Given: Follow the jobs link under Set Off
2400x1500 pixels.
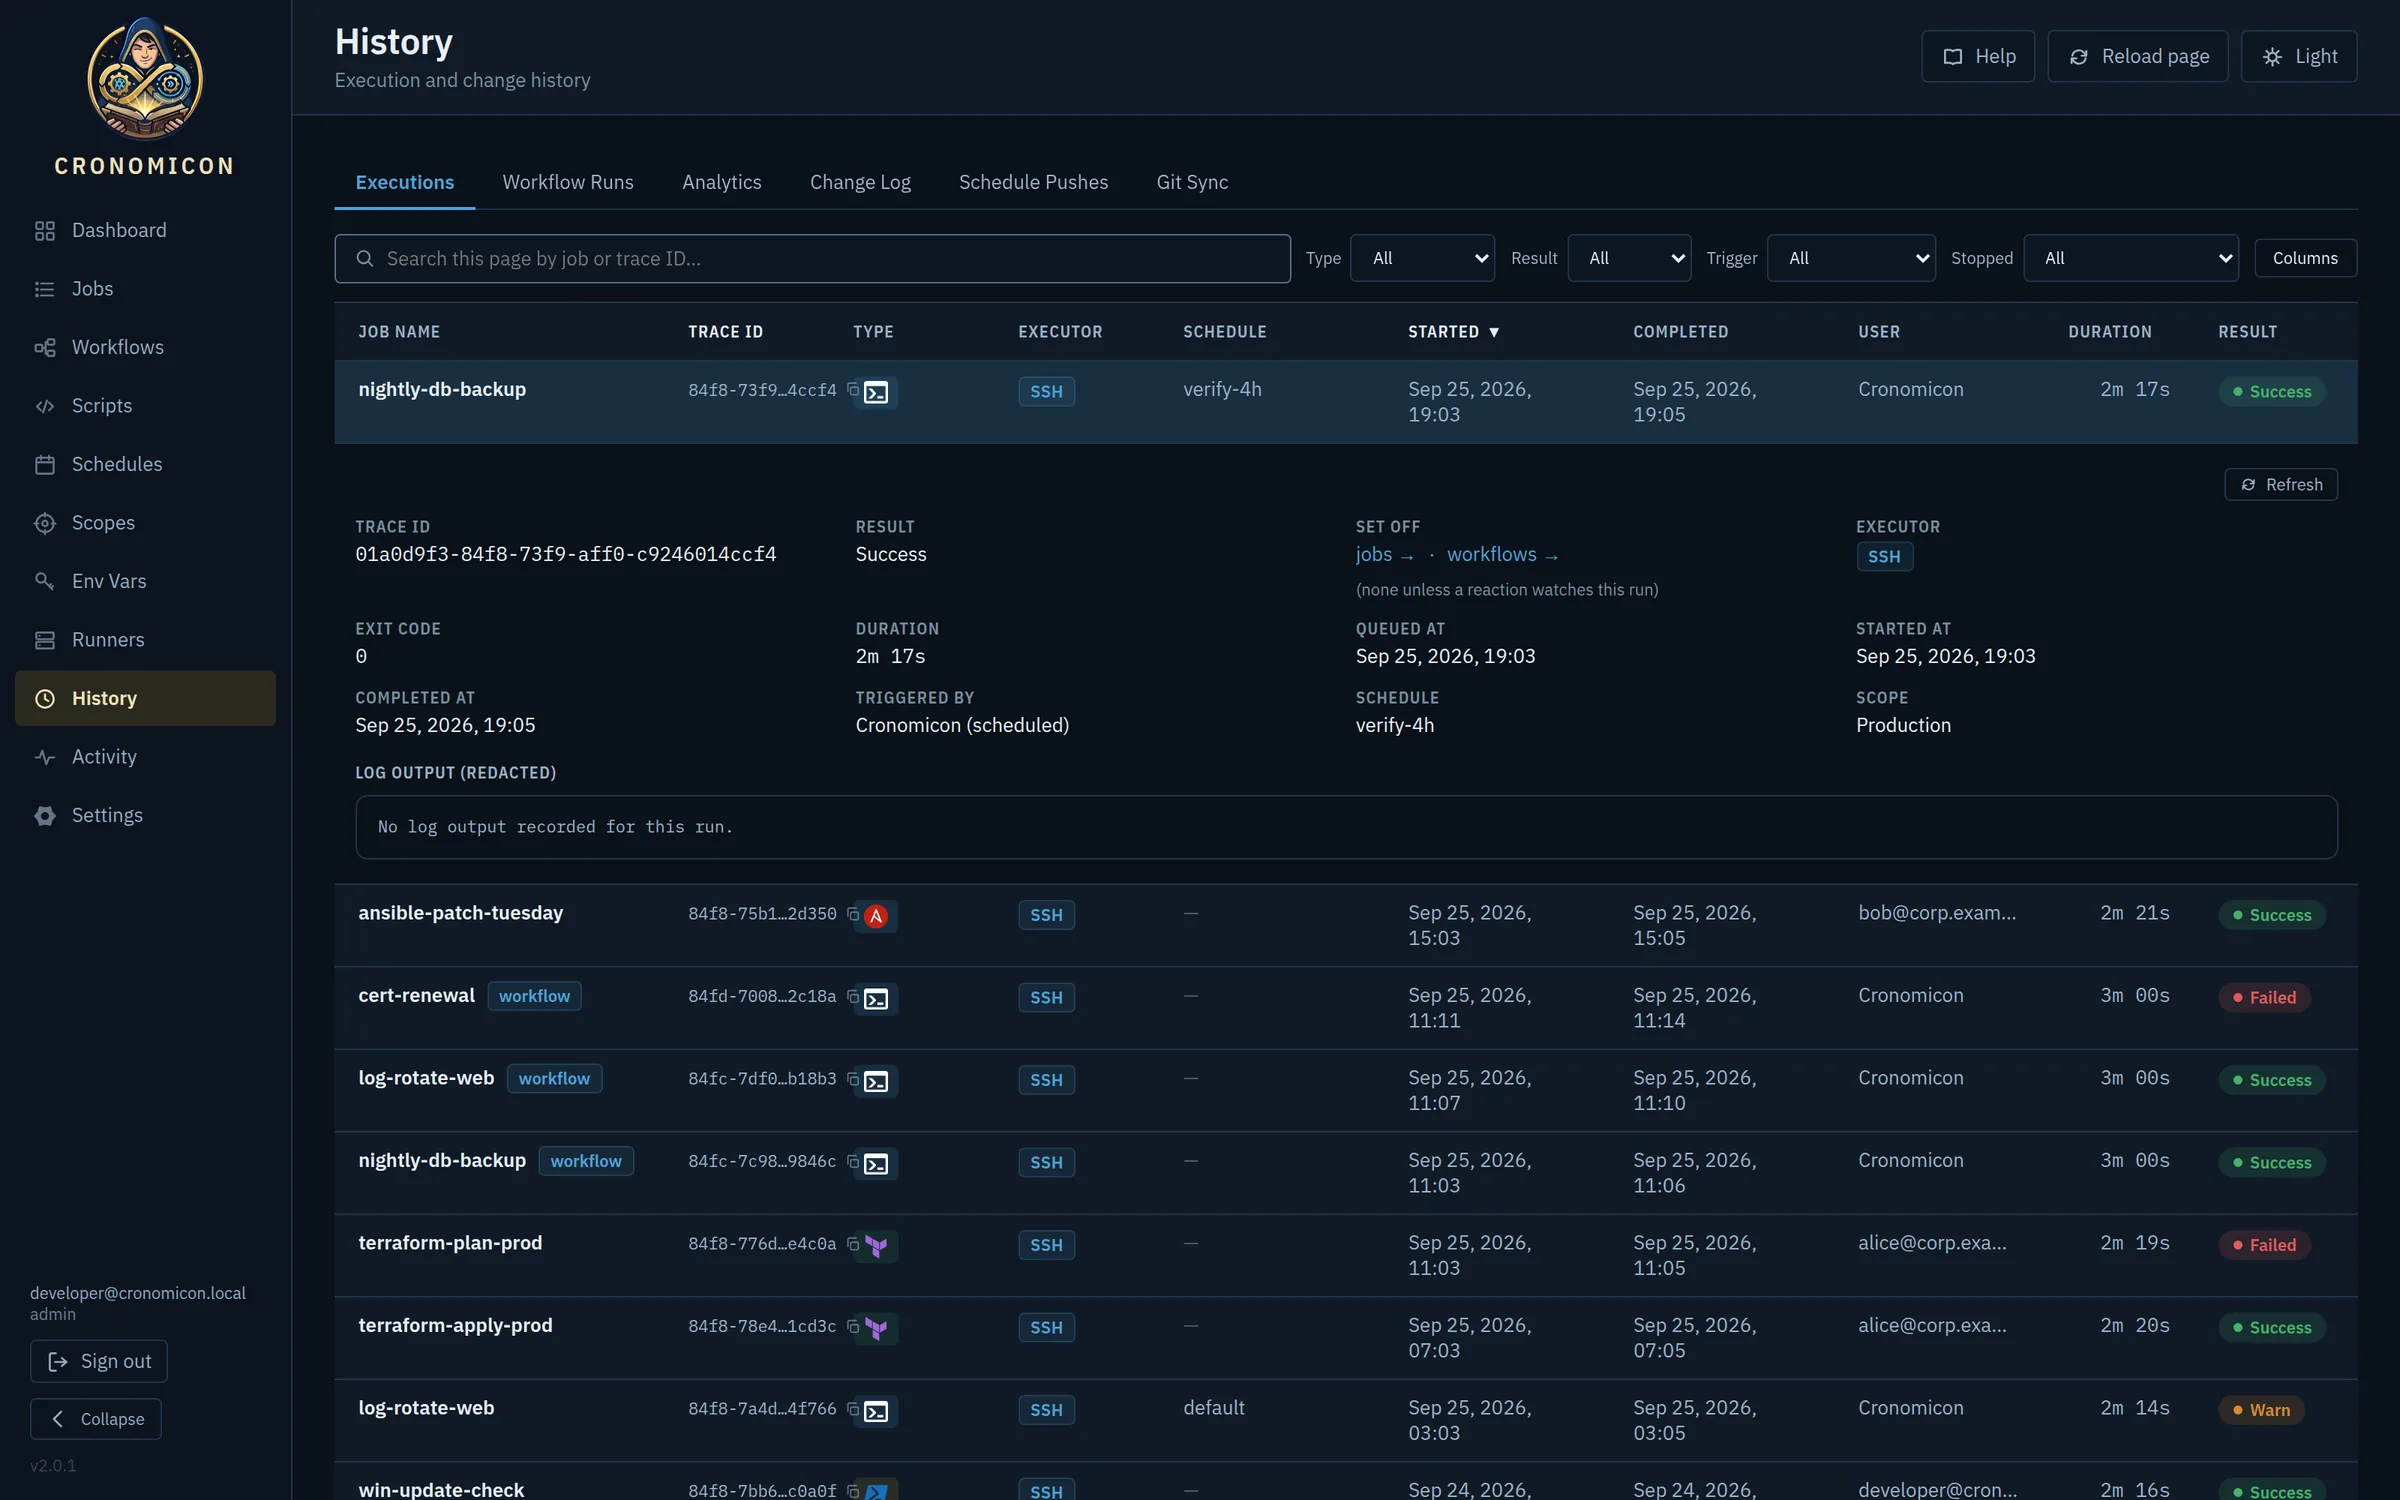Looking at the screenshot, I should [1384, 554].
